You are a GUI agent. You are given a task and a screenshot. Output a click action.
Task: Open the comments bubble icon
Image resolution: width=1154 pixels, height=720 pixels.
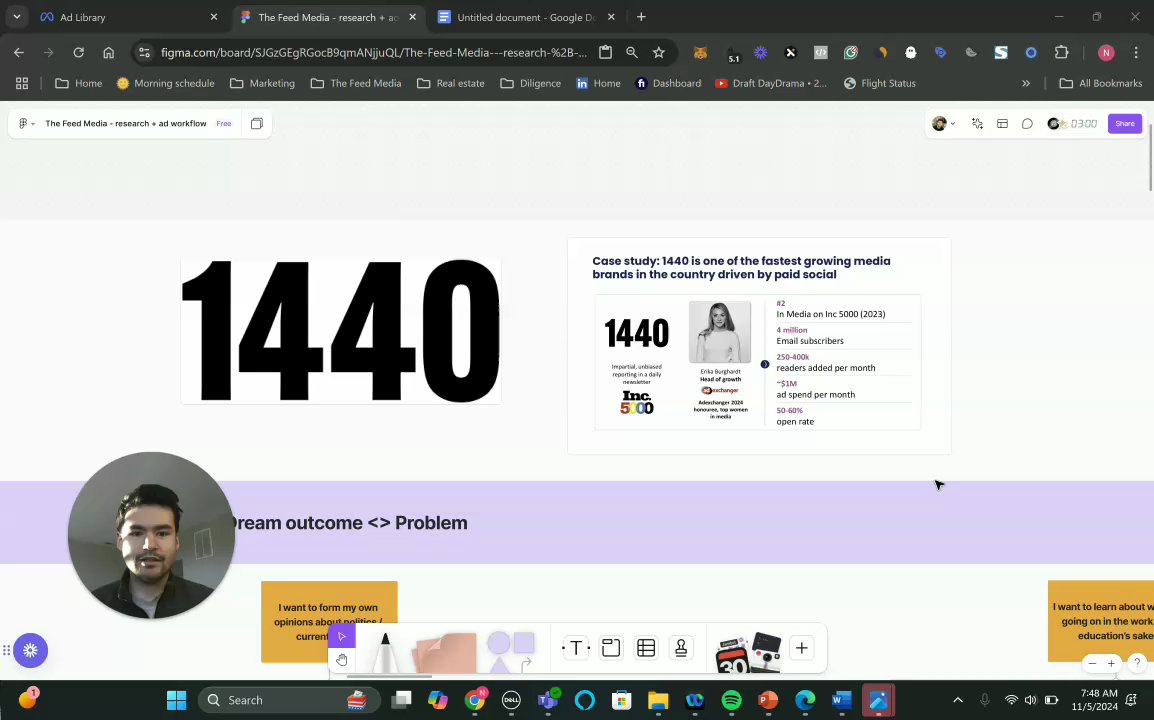[1027, 124]
